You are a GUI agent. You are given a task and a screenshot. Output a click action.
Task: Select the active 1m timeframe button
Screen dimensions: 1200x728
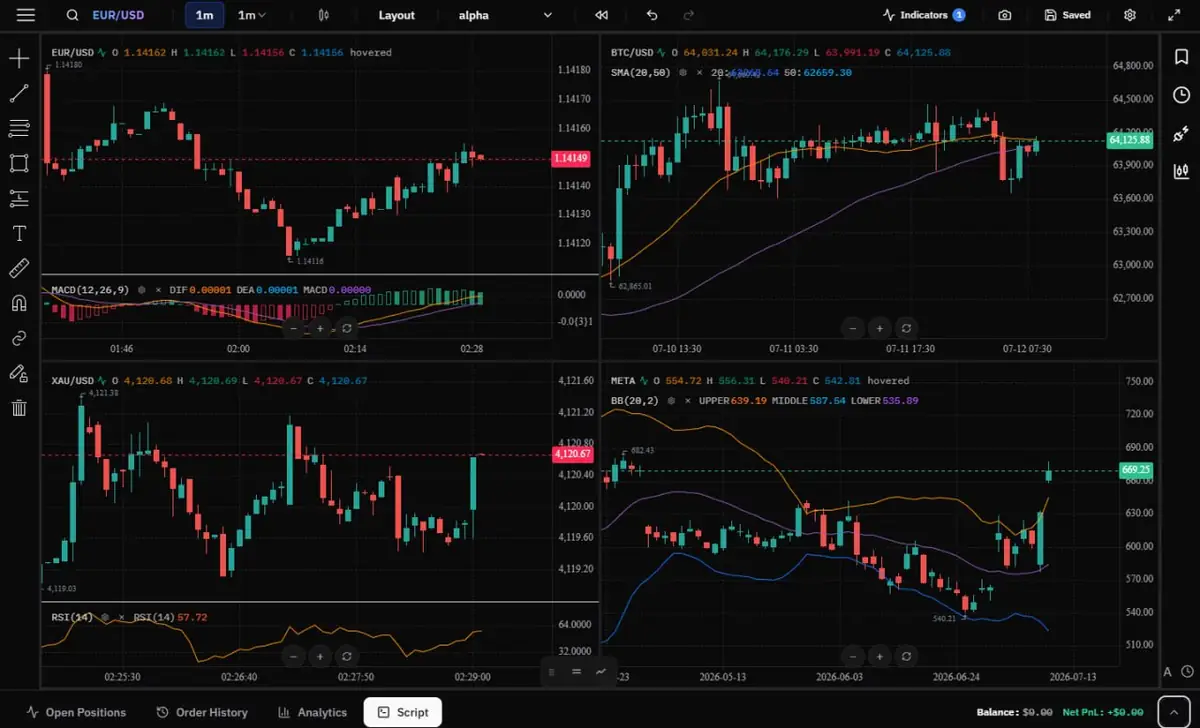[204, 15]
